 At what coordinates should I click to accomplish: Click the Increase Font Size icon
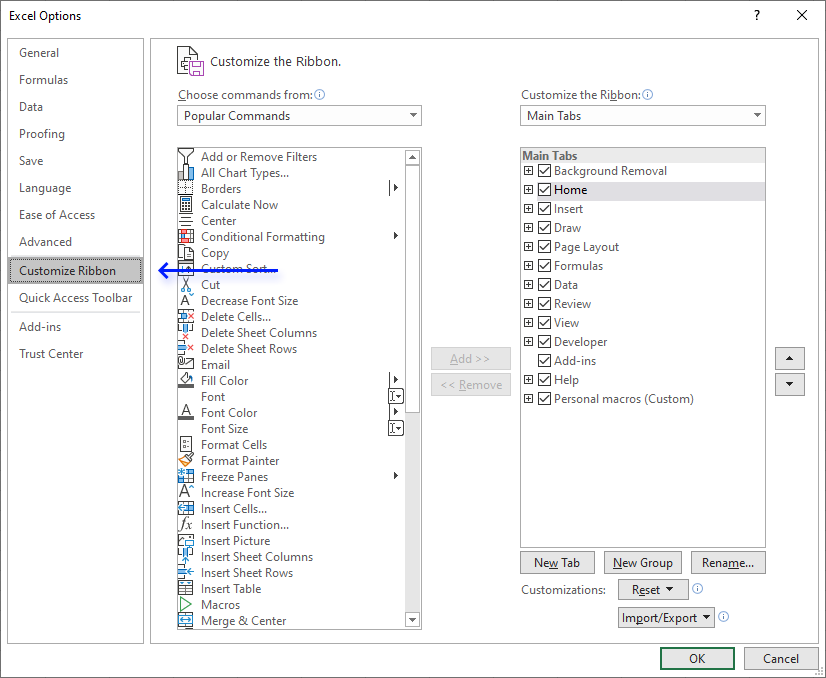pos(185,493)
